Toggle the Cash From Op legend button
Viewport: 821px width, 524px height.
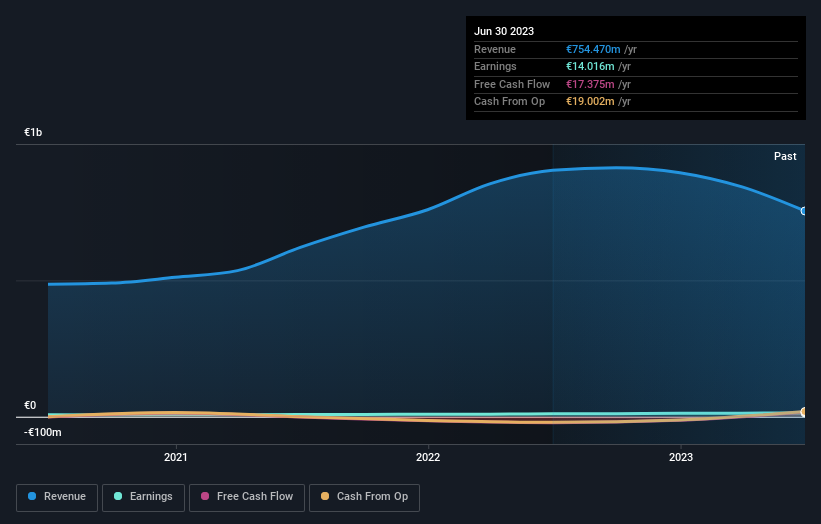364,497
